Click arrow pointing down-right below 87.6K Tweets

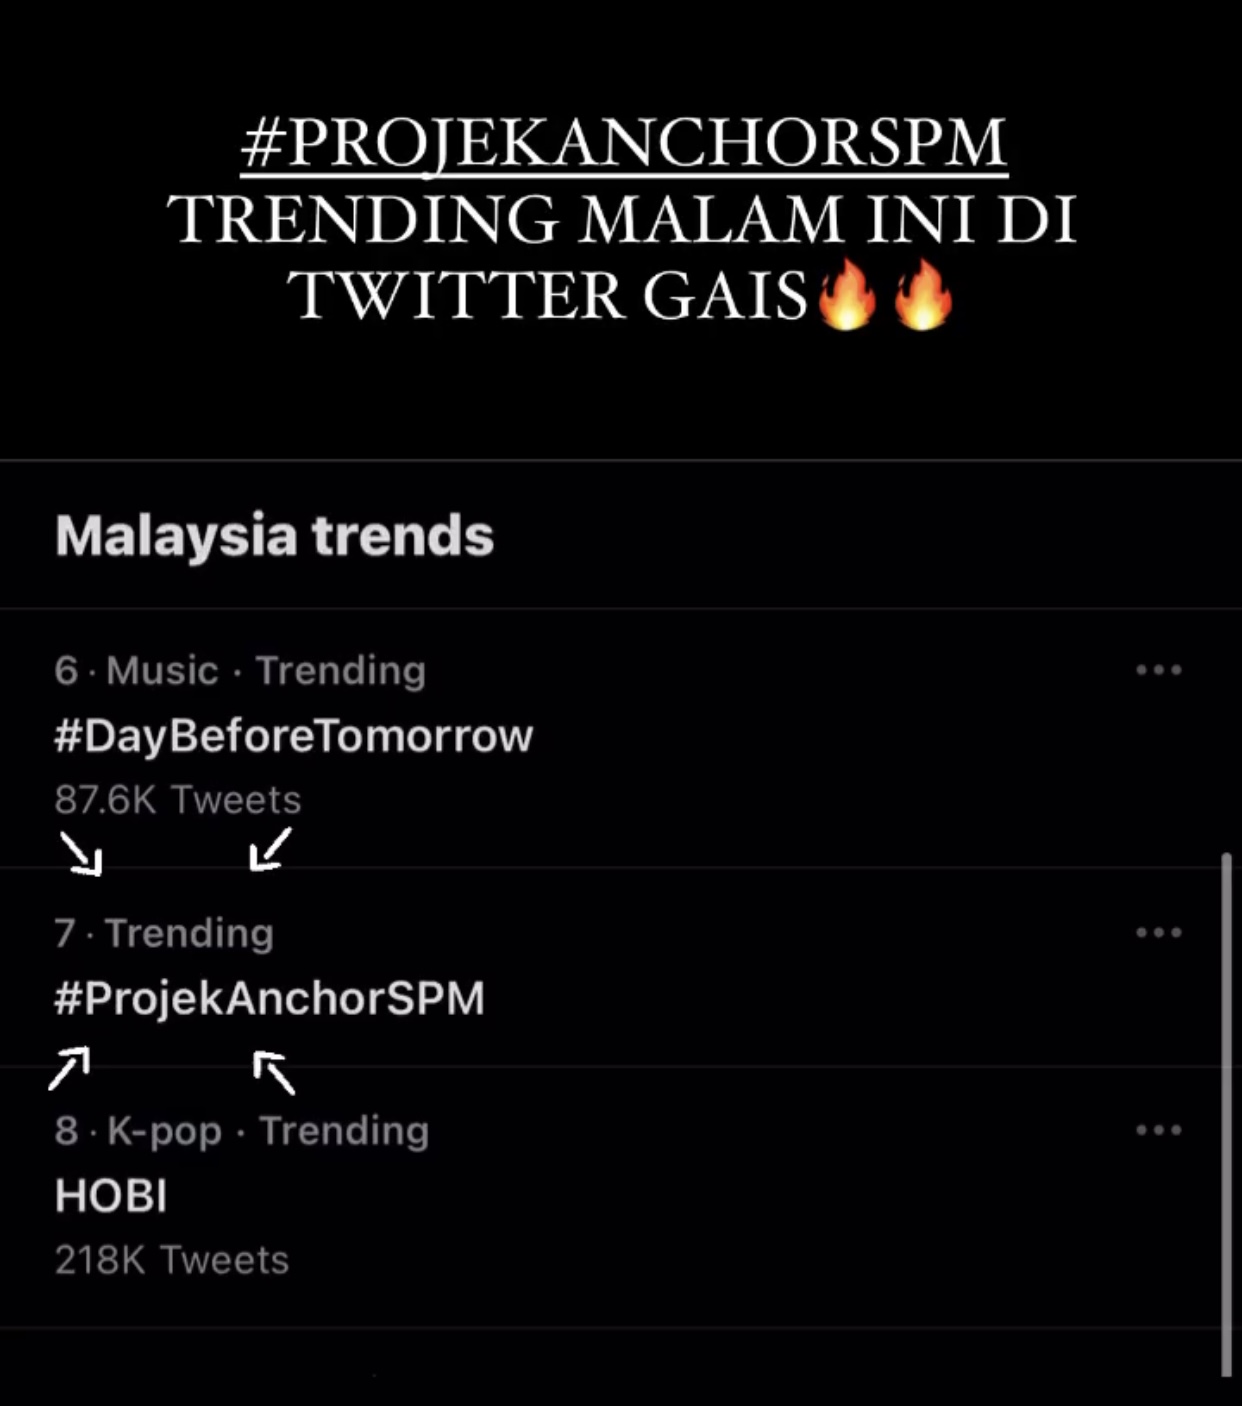coord(80,853)
